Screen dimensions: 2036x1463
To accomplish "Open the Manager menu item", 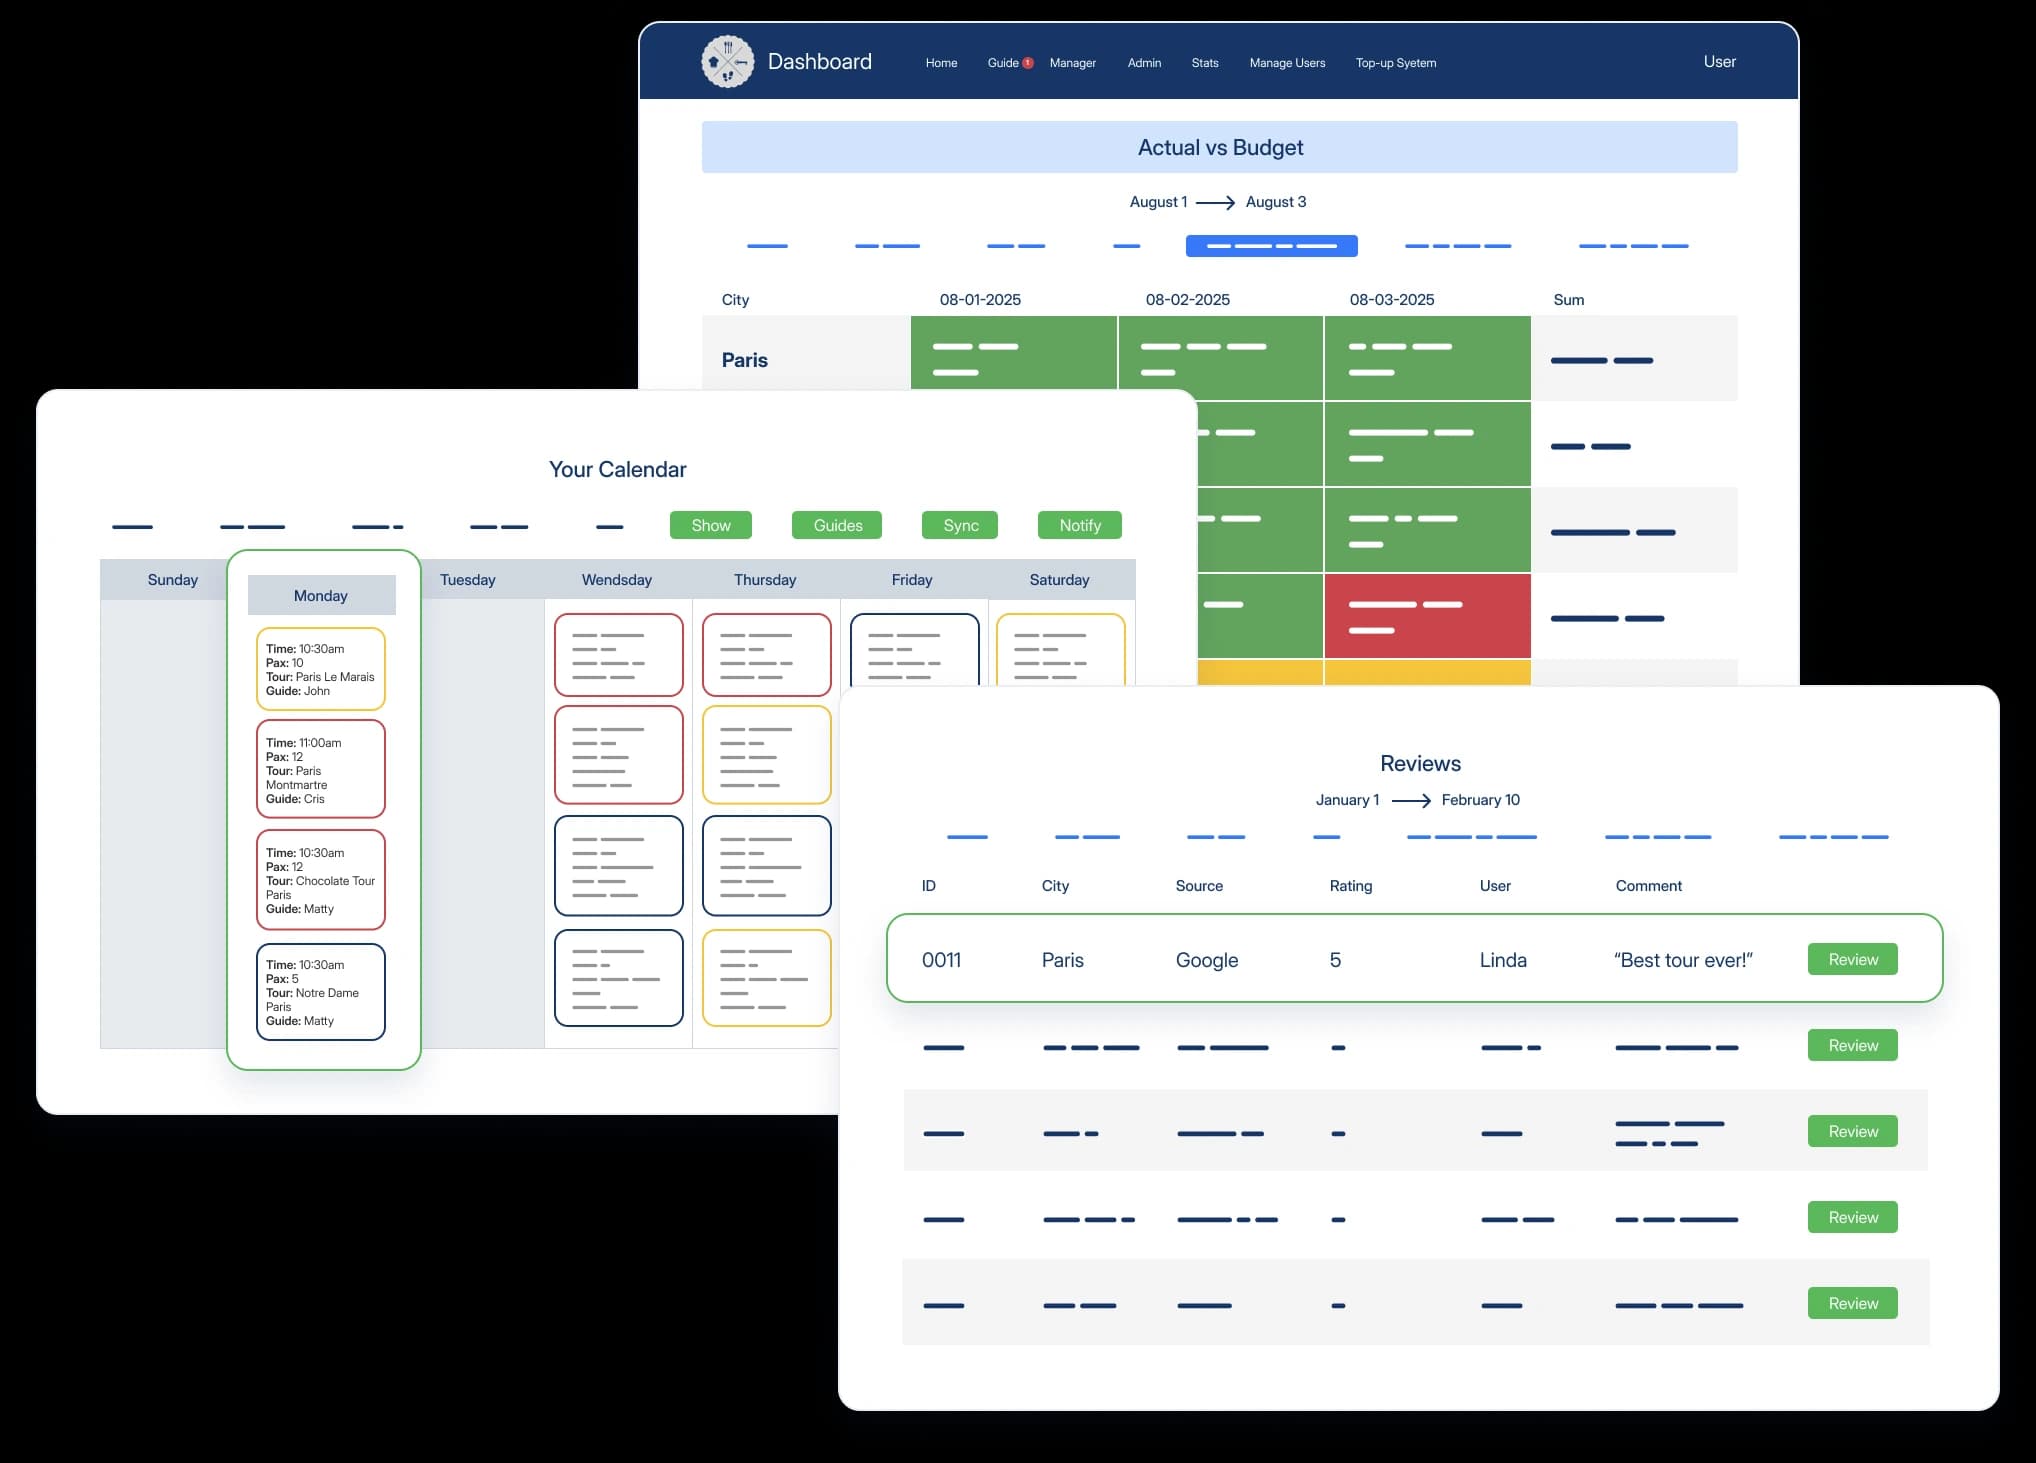I will point(1072,63).
